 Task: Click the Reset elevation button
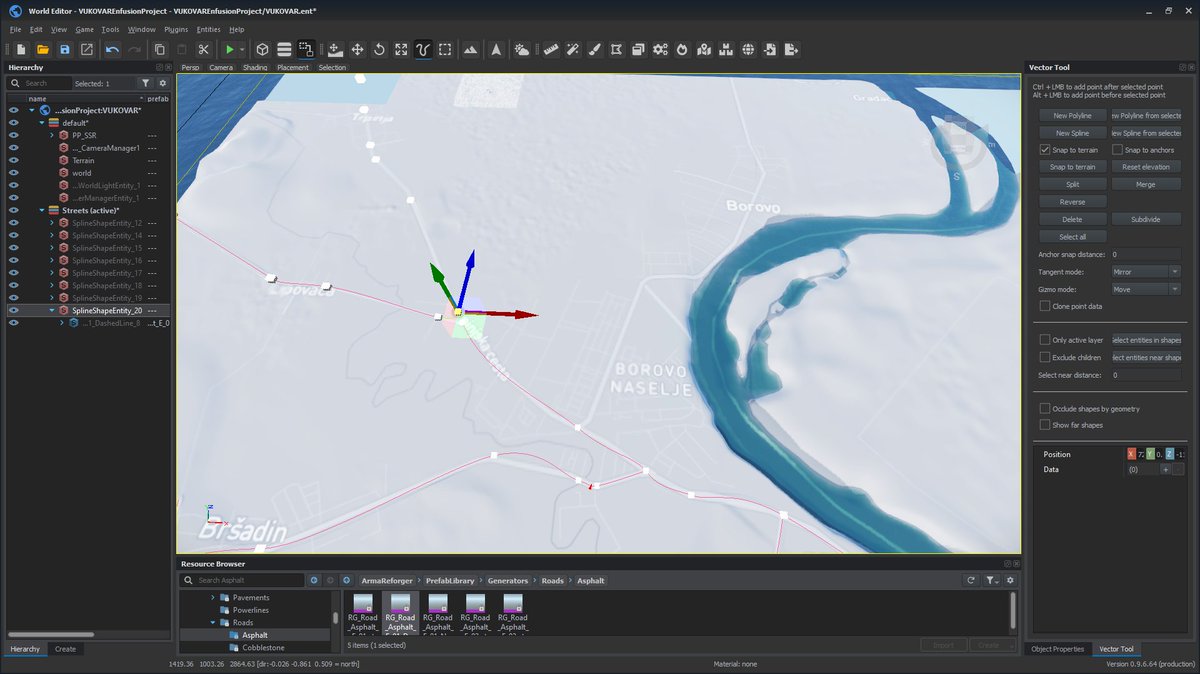coord(1145,167)
